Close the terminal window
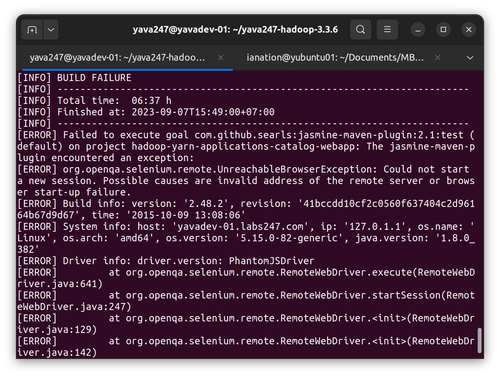This screenshot has height=377, width=500. [468, 30]
